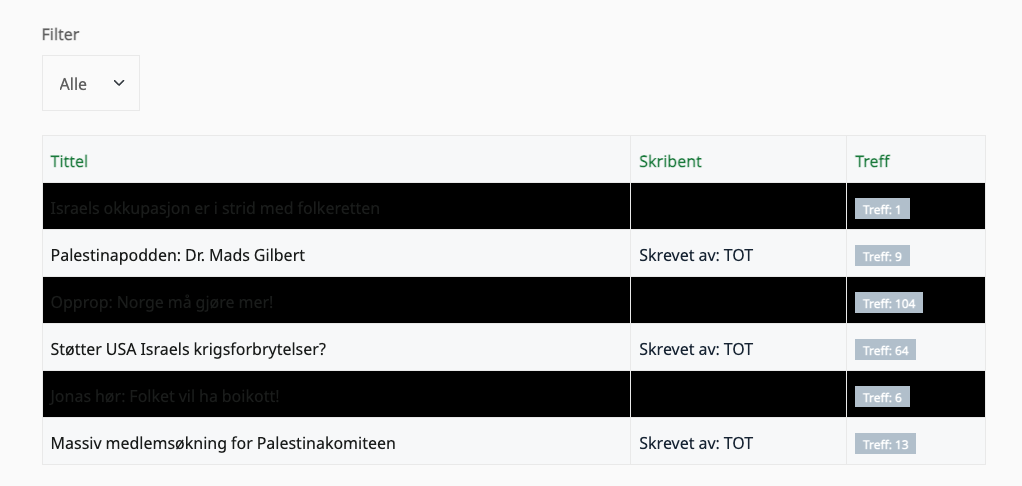Click "Skrevet av: TOT" in Massiv medlemsøkning row
This screenshot has height=486, width=1022.
click(x=696, y=443)
